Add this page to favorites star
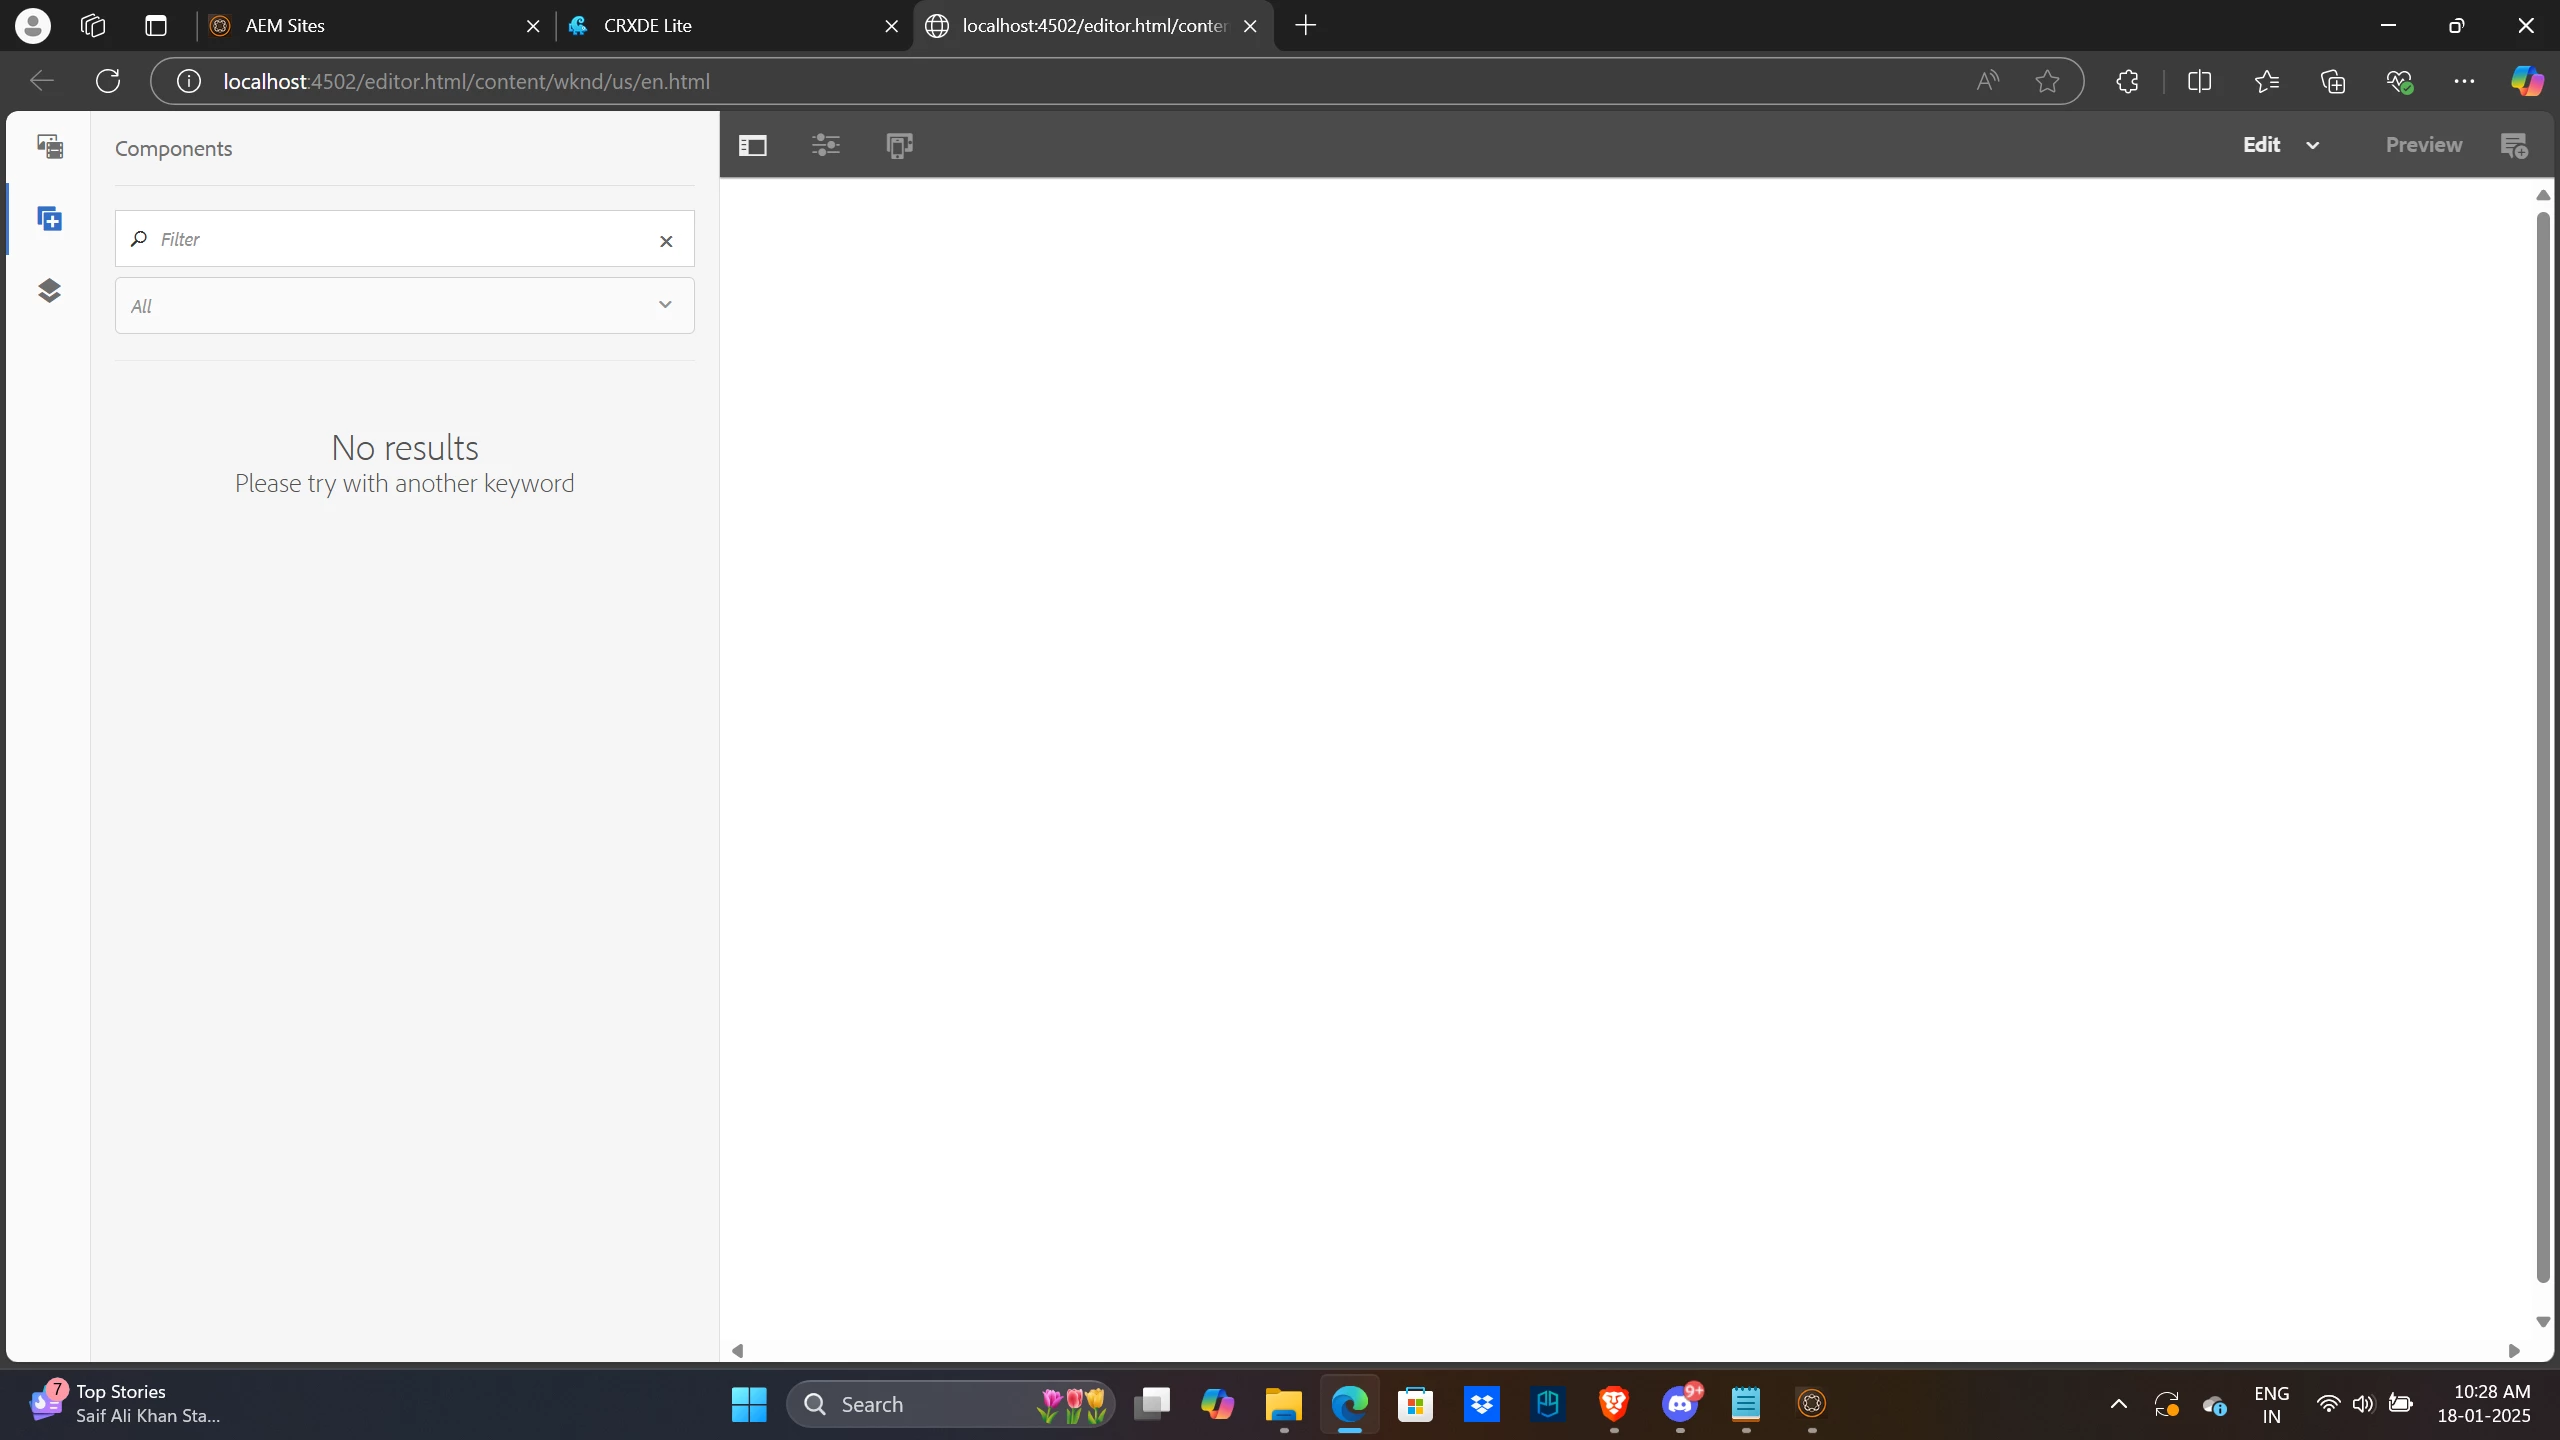This screenshot has width=2560, height=1440. tap(2047, 81)
